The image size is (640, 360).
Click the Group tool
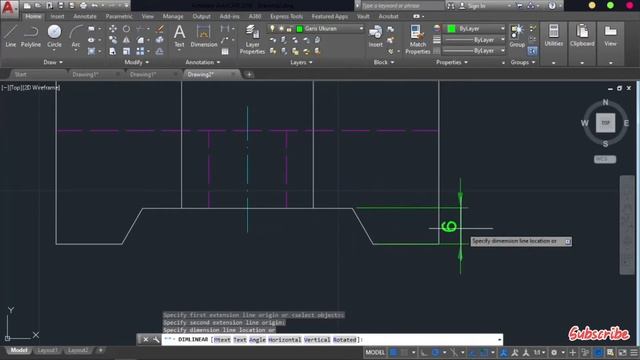517,36
